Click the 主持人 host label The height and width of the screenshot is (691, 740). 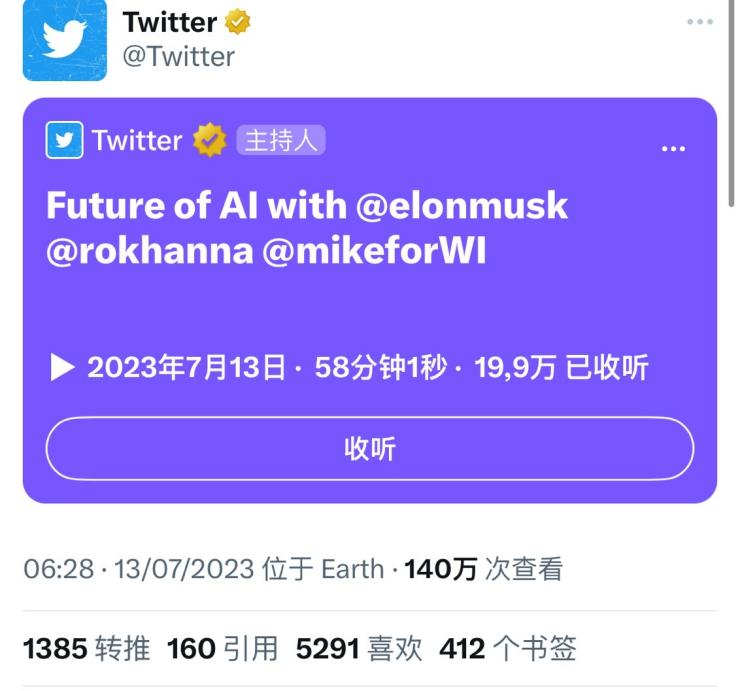(x=281, y=140)
